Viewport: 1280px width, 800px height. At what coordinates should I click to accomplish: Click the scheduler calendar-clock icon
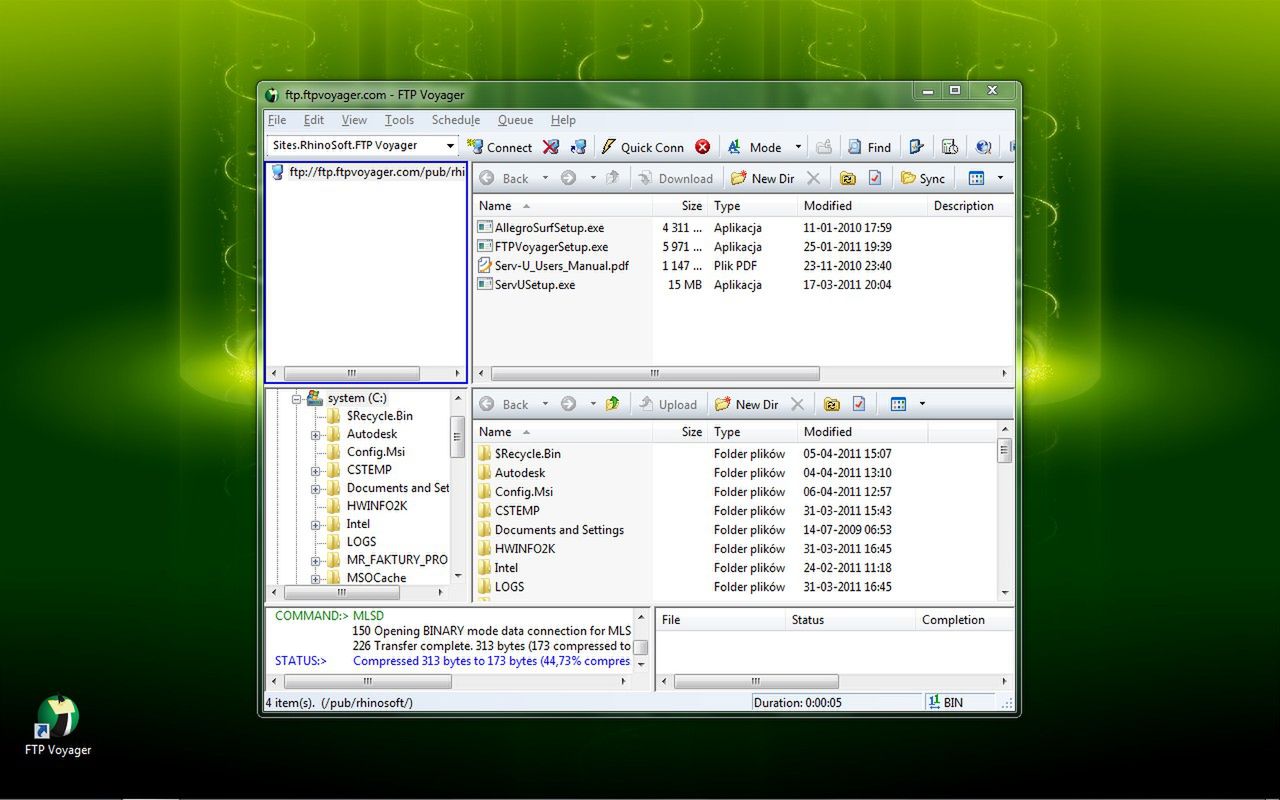(950, 147)
